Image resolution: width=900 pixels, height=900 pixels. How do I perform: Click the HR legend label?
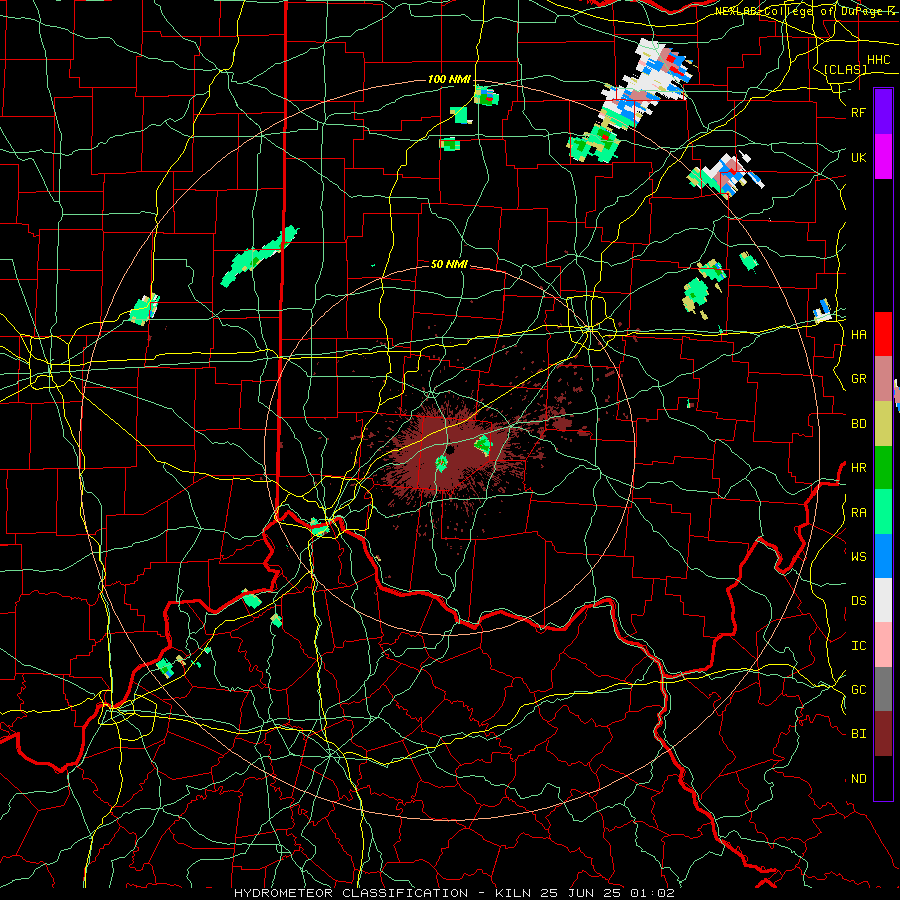tap(858, 468)
